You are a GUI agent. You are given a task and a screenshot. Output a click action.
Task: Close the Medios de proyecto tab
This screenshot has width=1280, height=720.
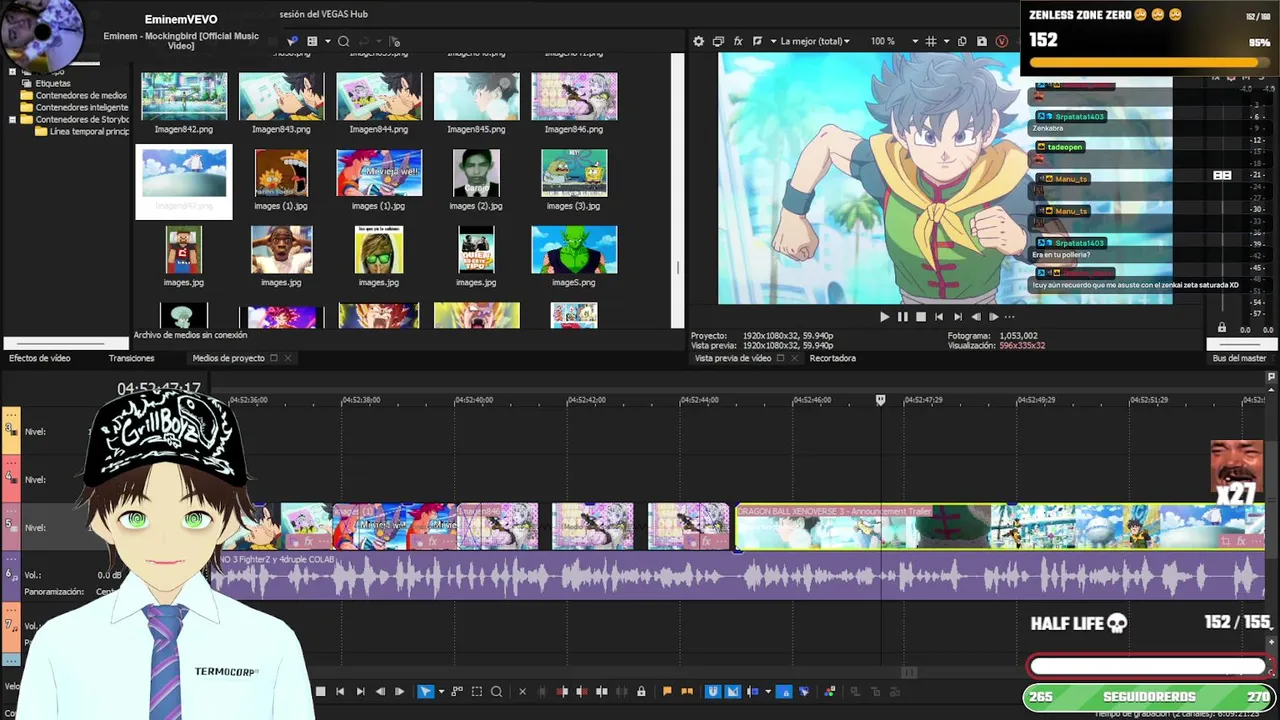coord(288,358)
